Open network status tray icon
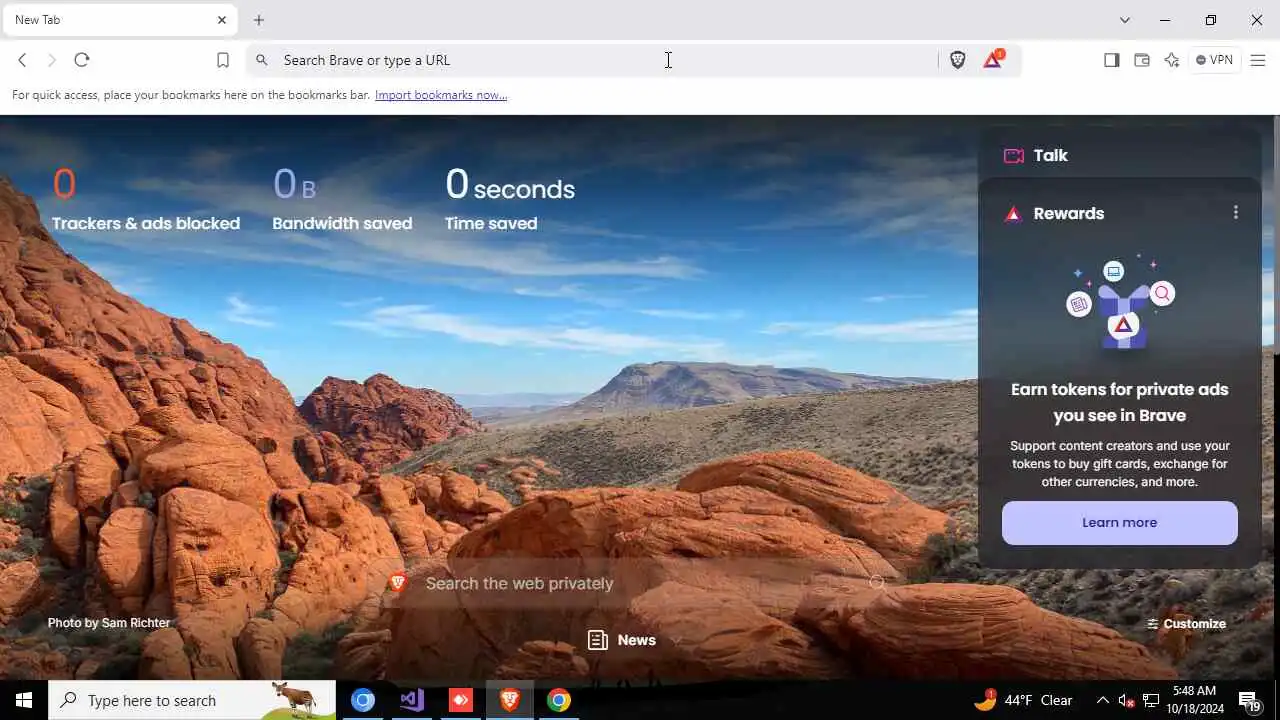The height and width of the screenshot is (720, 1280). coord(1151,700)
